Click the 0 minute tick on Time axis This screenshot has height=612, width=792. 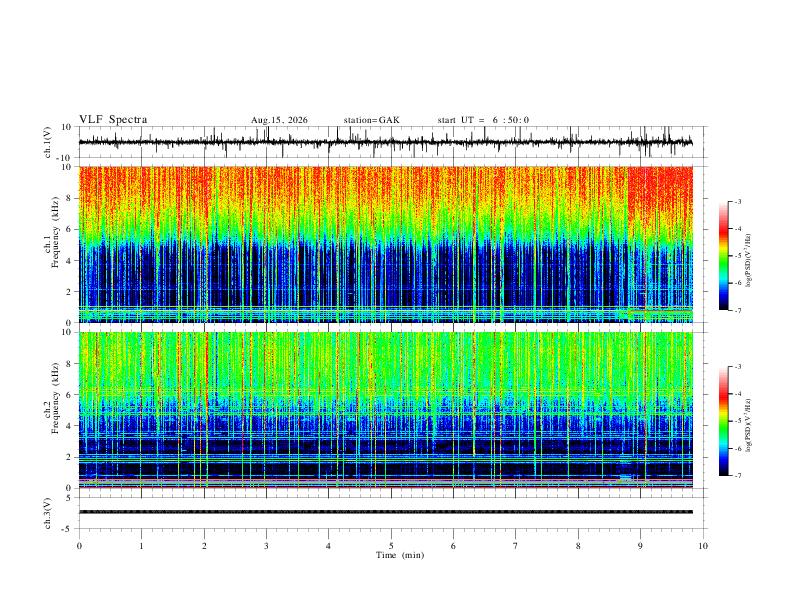pos(79,546)
